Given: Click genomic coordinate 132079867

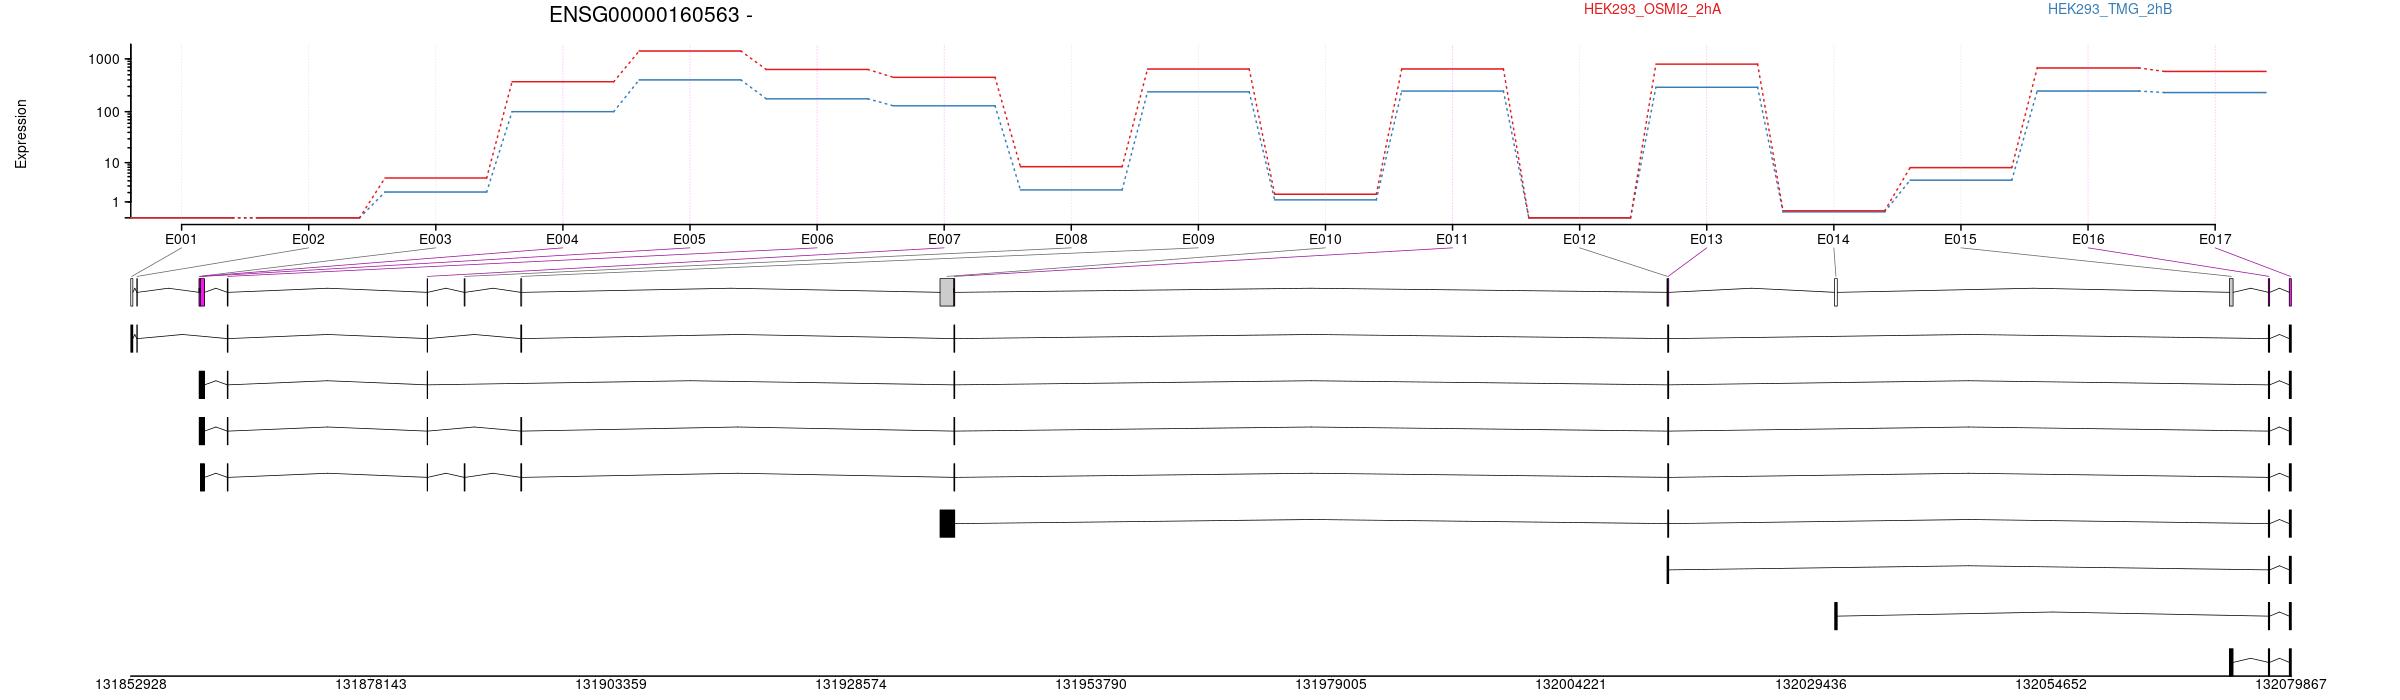Looking at the screenshot, I should coord(2291,685).
